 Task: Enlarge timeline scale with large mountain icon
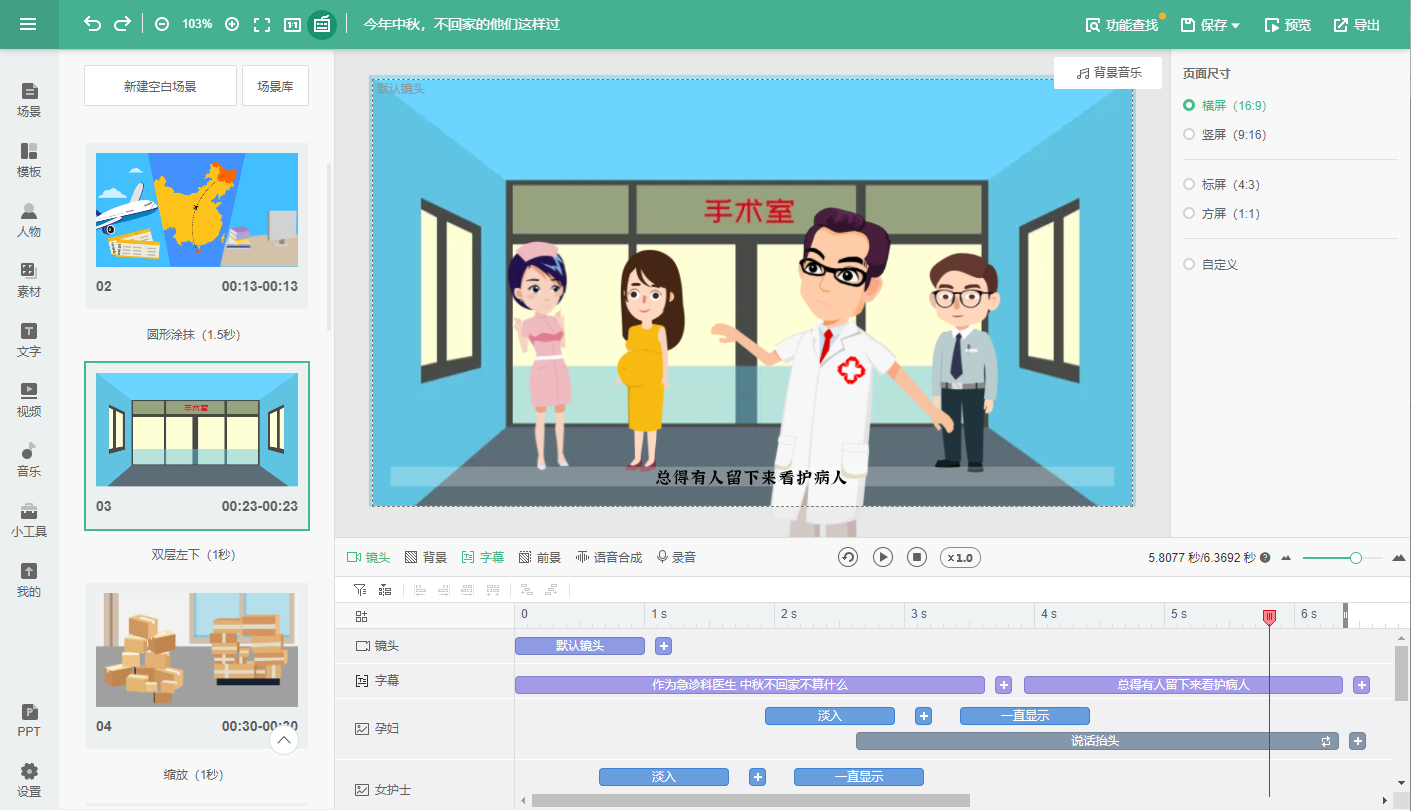pyautogui.click(x=1399, y=557)
